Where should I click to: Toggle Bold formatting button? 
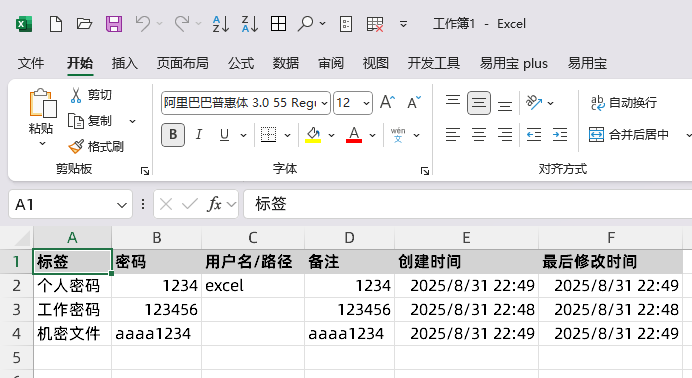[173, 135]
